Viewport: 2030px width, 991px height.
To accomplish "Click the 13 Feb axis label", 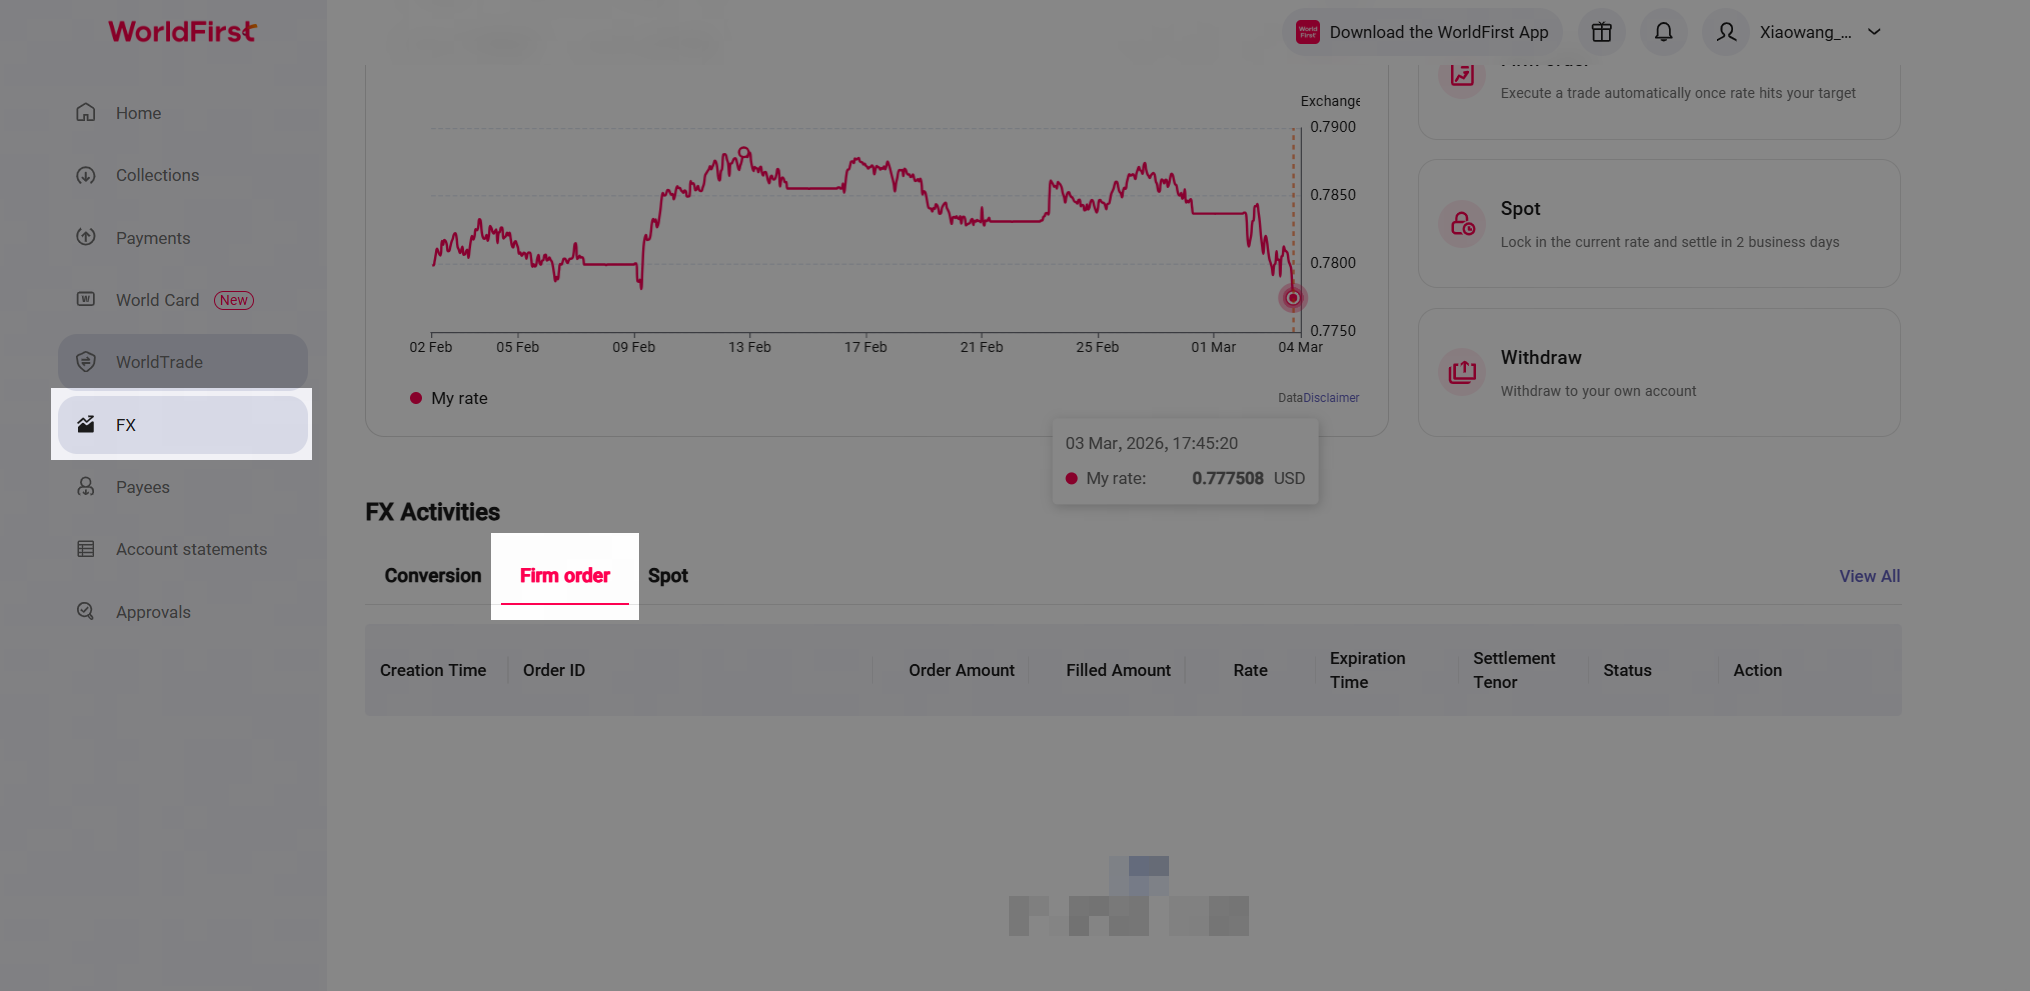I will (750, 347).
